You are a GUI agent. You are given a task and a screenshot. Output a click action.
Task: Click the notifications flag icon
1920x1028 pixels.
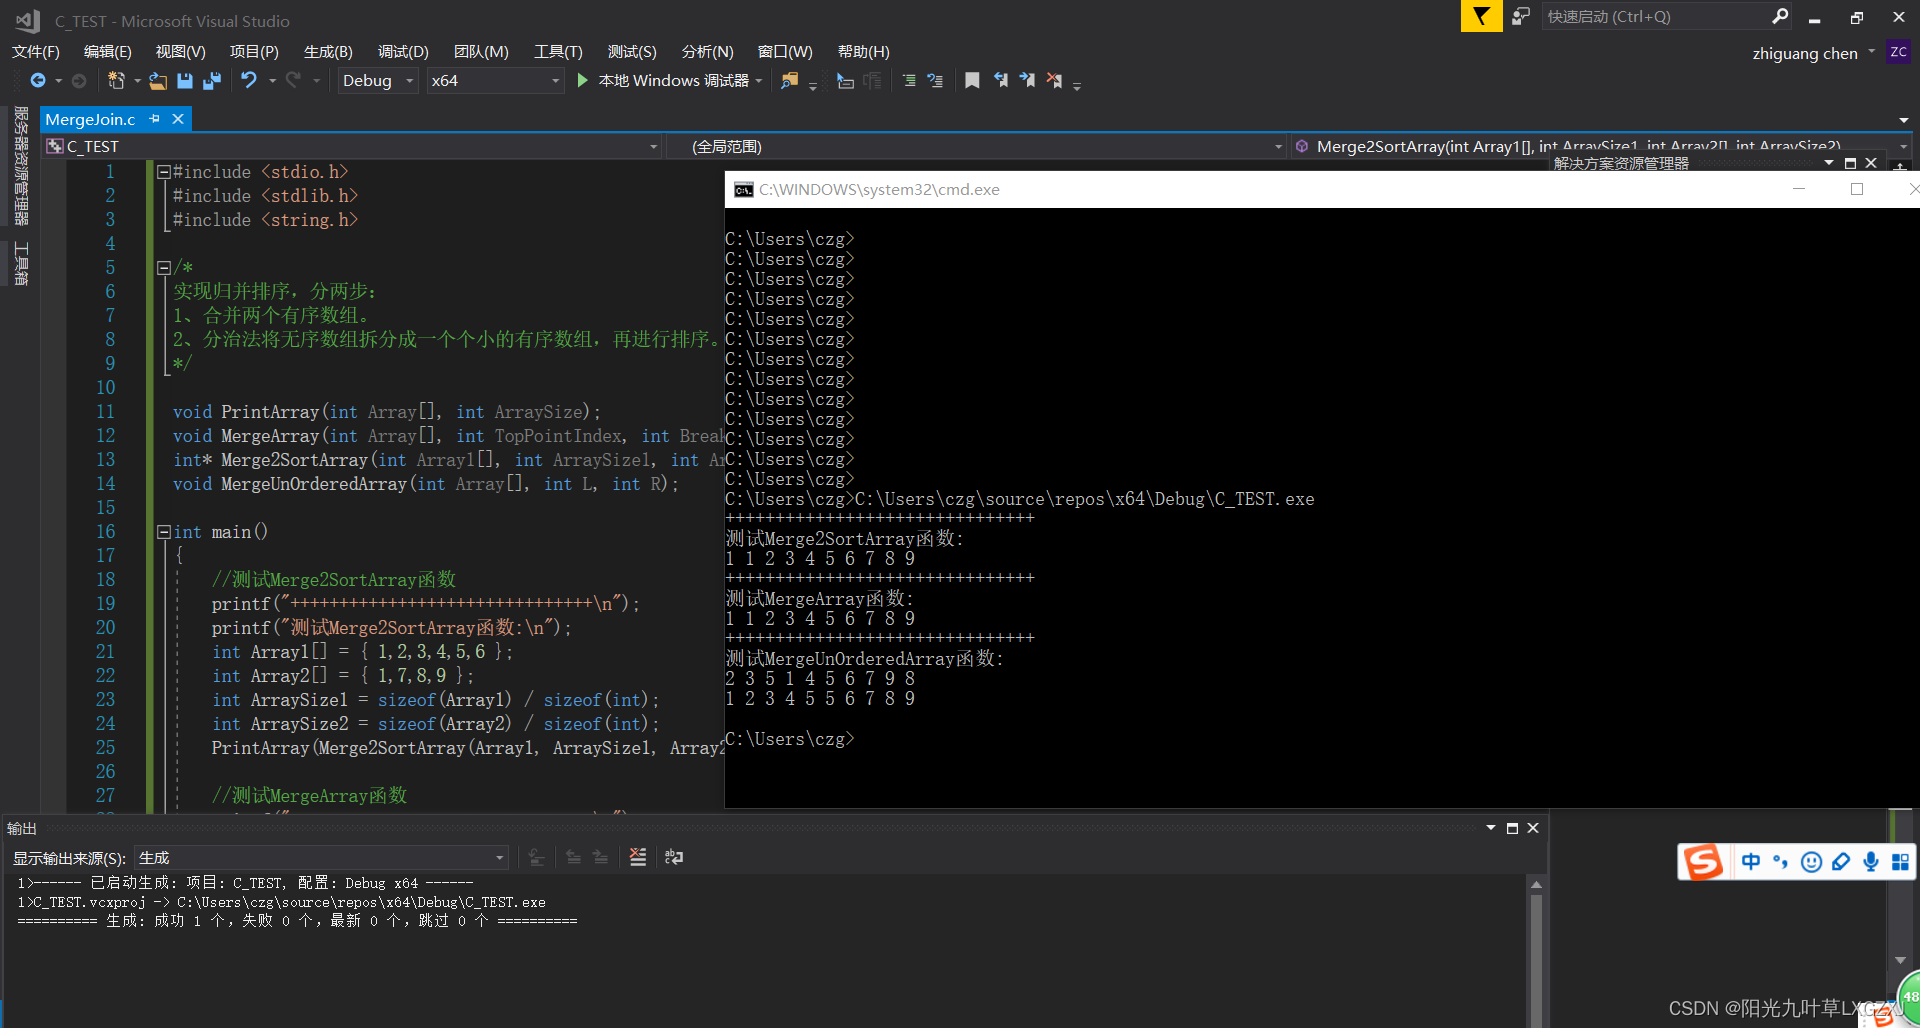tap(1481, 17)
